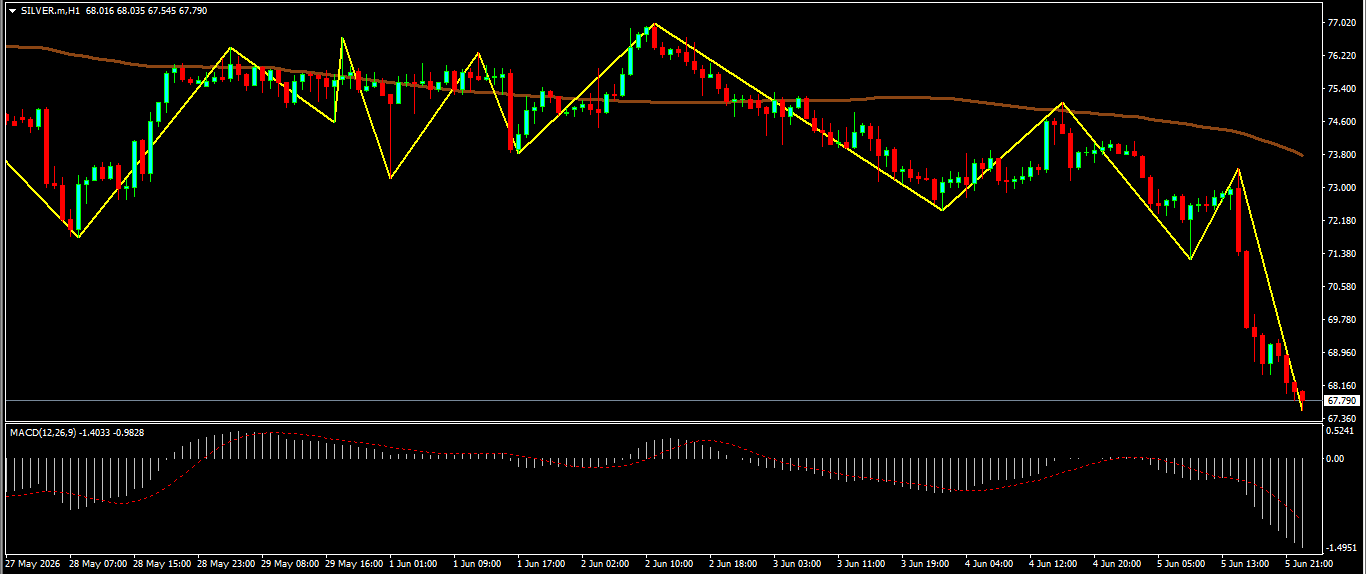Click time axis label 3 Jun 03:00
Screen dimensions: 1366x574
[x=797, y=564]
